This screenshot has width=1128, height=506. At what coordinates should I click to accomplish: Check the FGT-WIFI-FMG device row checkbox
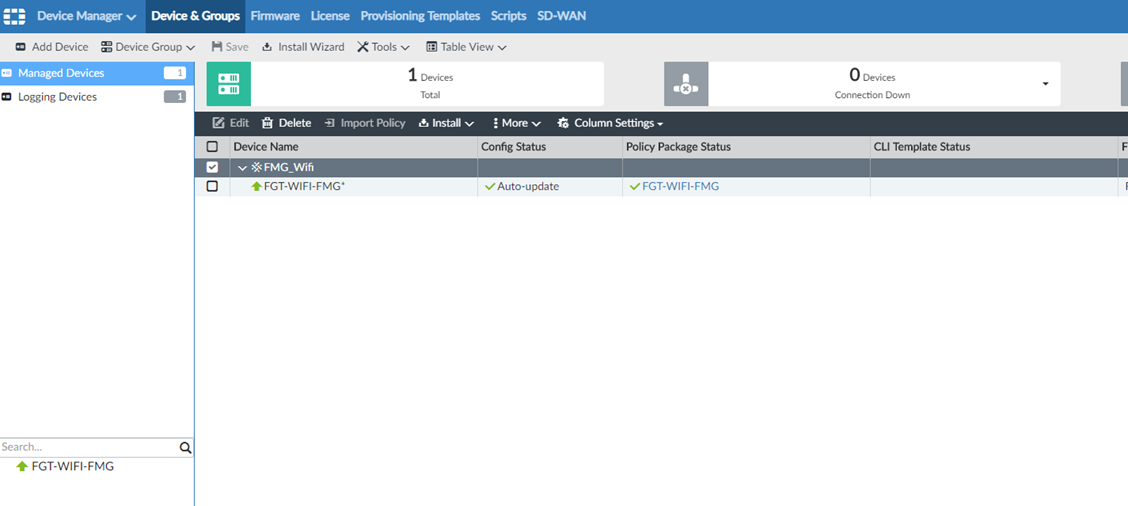212,186
